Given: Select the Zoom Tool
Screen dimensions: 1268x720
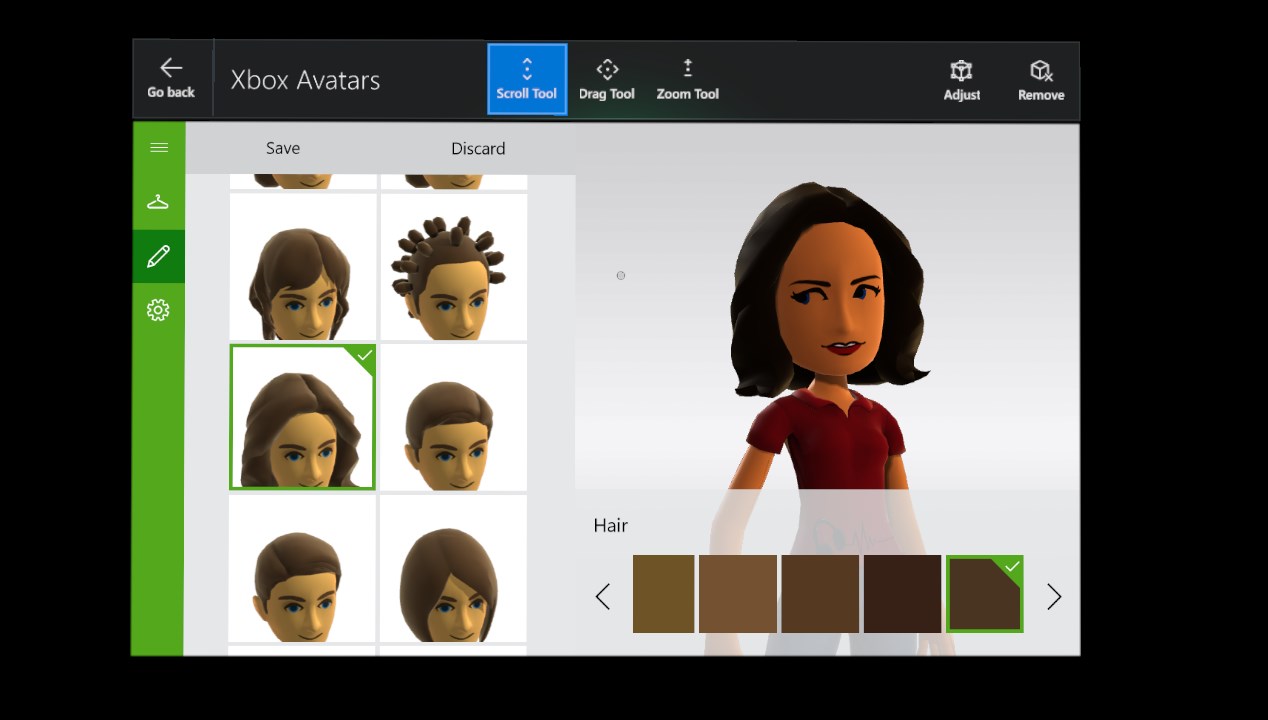Looking at the screenshot, I should [x=688, y=79].
